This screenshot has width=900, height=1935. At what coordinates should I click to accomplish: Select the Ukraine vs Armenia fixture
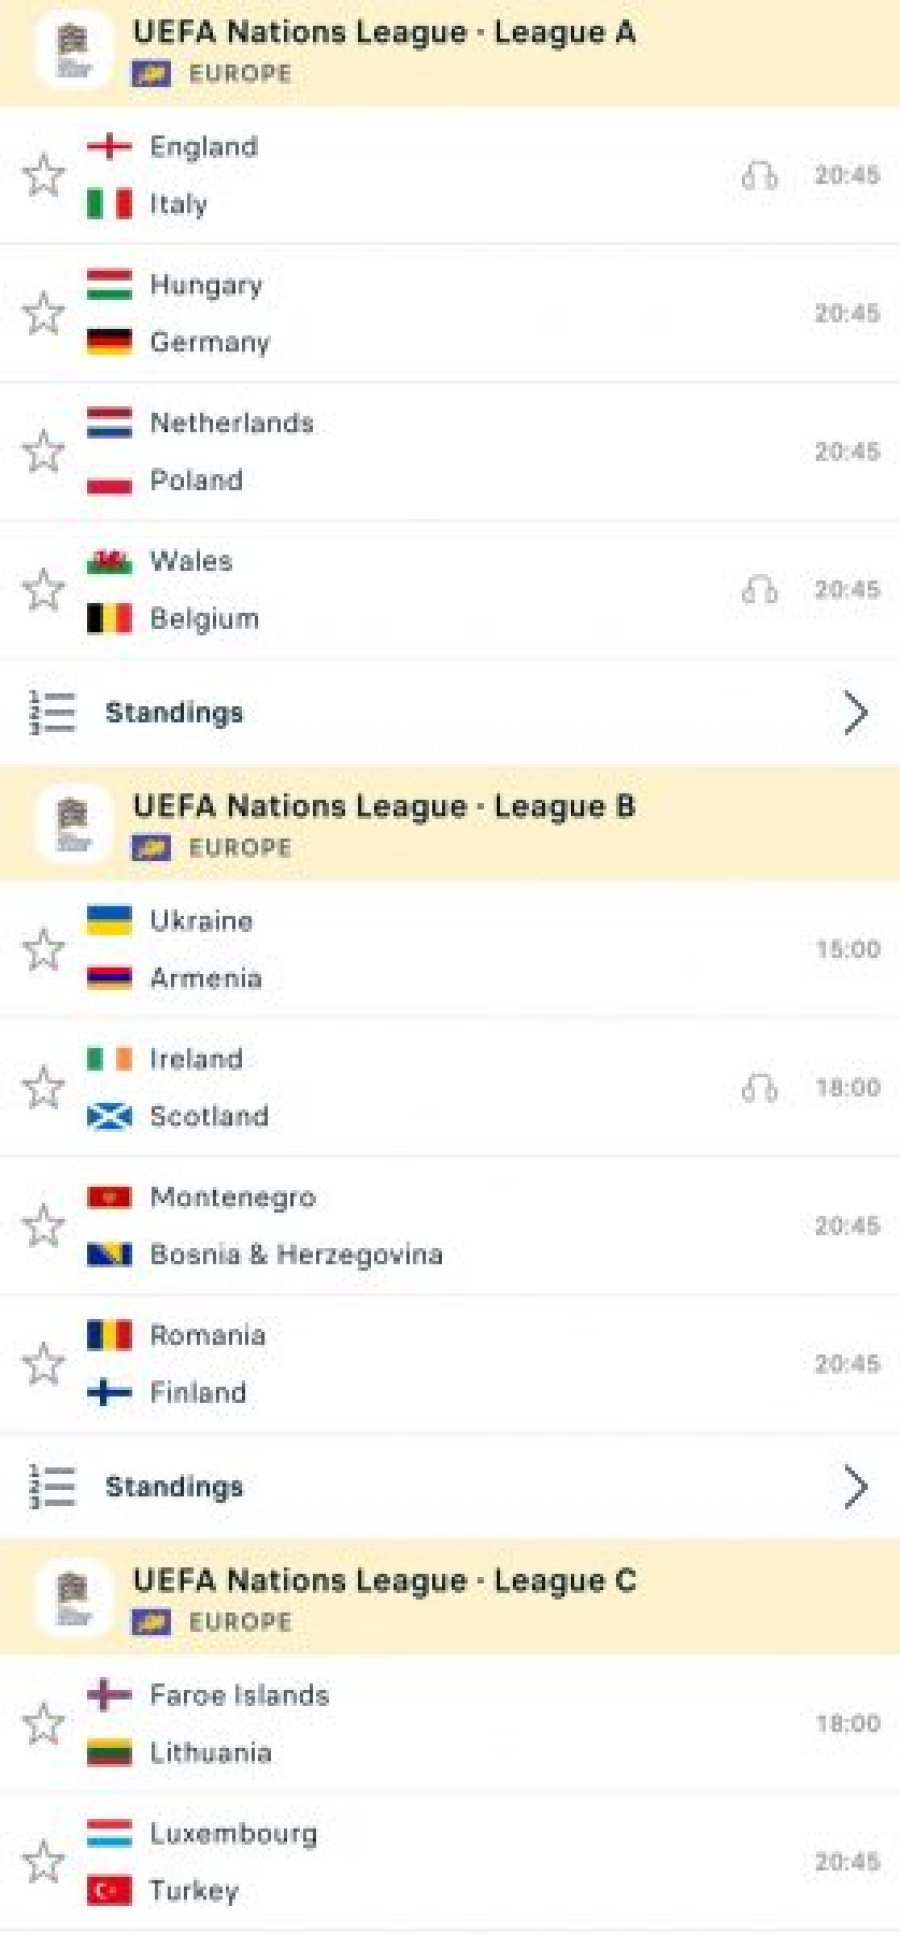pos(450,949)
